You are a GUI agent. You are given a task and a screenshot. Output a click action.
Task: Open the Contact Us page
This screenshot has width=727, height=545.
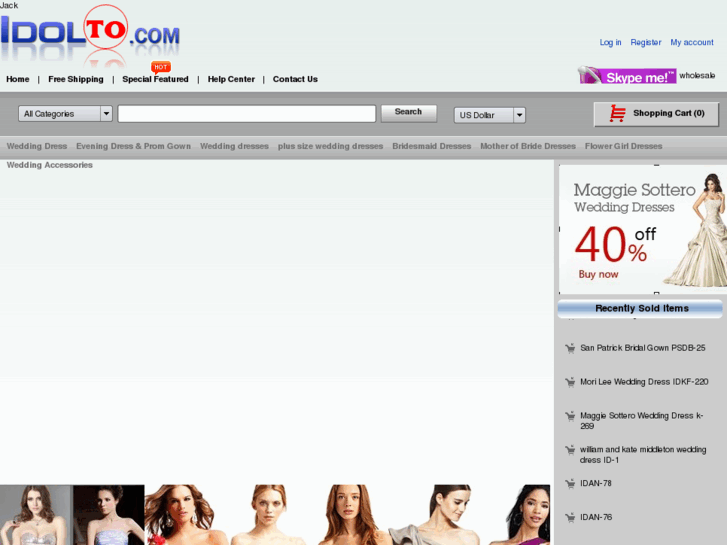pyautogui.click(x=295, y=79)
